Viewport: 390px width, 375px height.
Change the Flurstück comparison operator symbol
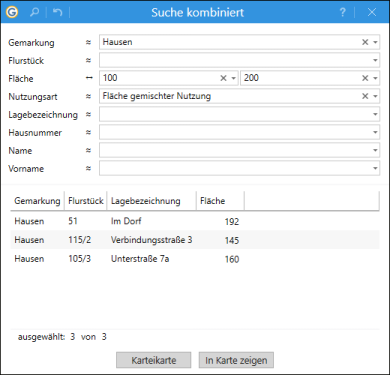88,60
